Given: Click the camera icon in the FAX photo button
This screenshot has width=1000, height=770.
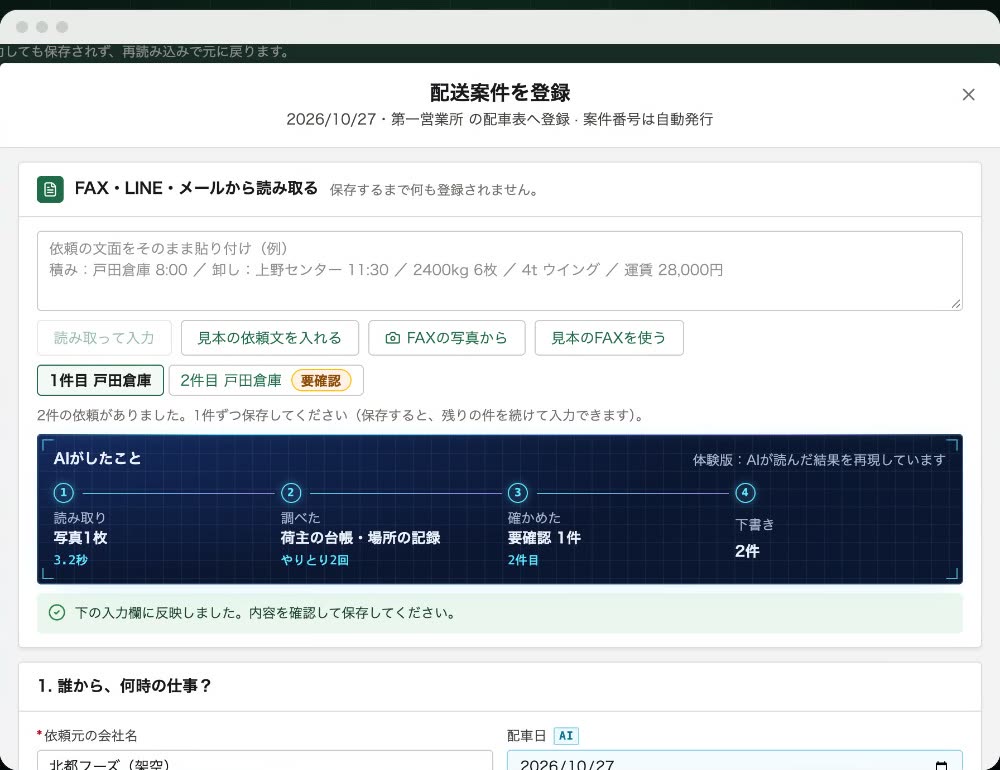Looking at the screenshot, I should click(393, 338).
